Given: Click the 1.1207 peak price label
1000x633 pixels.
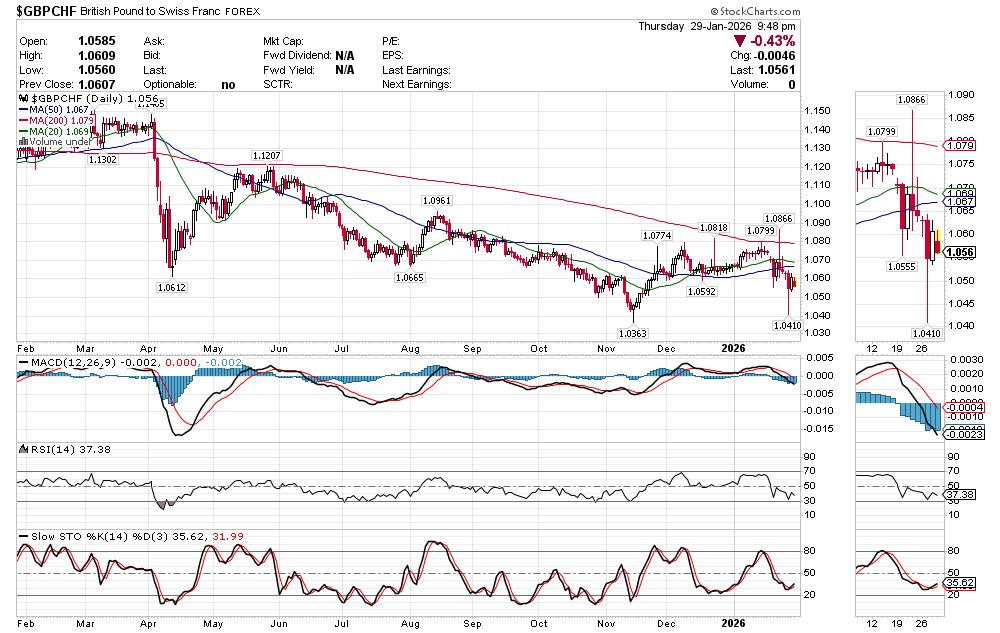Looking at the screenshot, I should click(266, 156).
